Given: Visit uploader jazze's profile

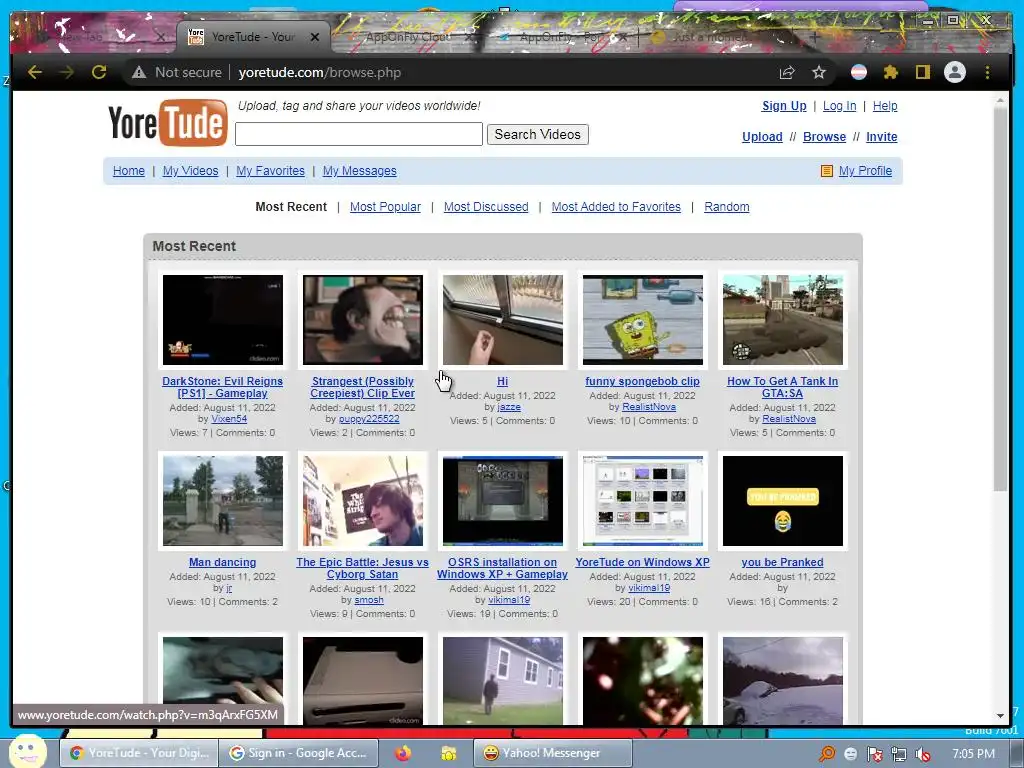Looking at the screenshot, I should tap(509, 407).
